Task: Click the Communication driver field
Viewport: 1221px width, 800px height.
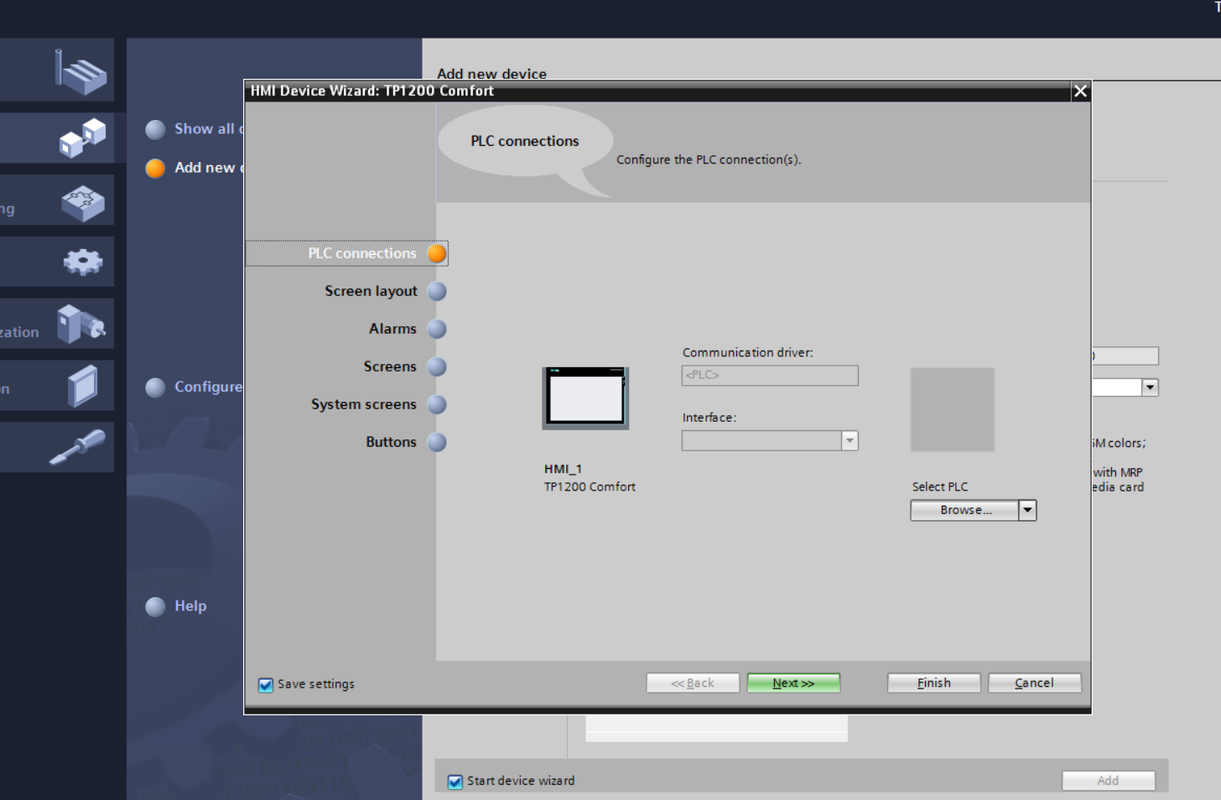Action: (x=770, y=375)
